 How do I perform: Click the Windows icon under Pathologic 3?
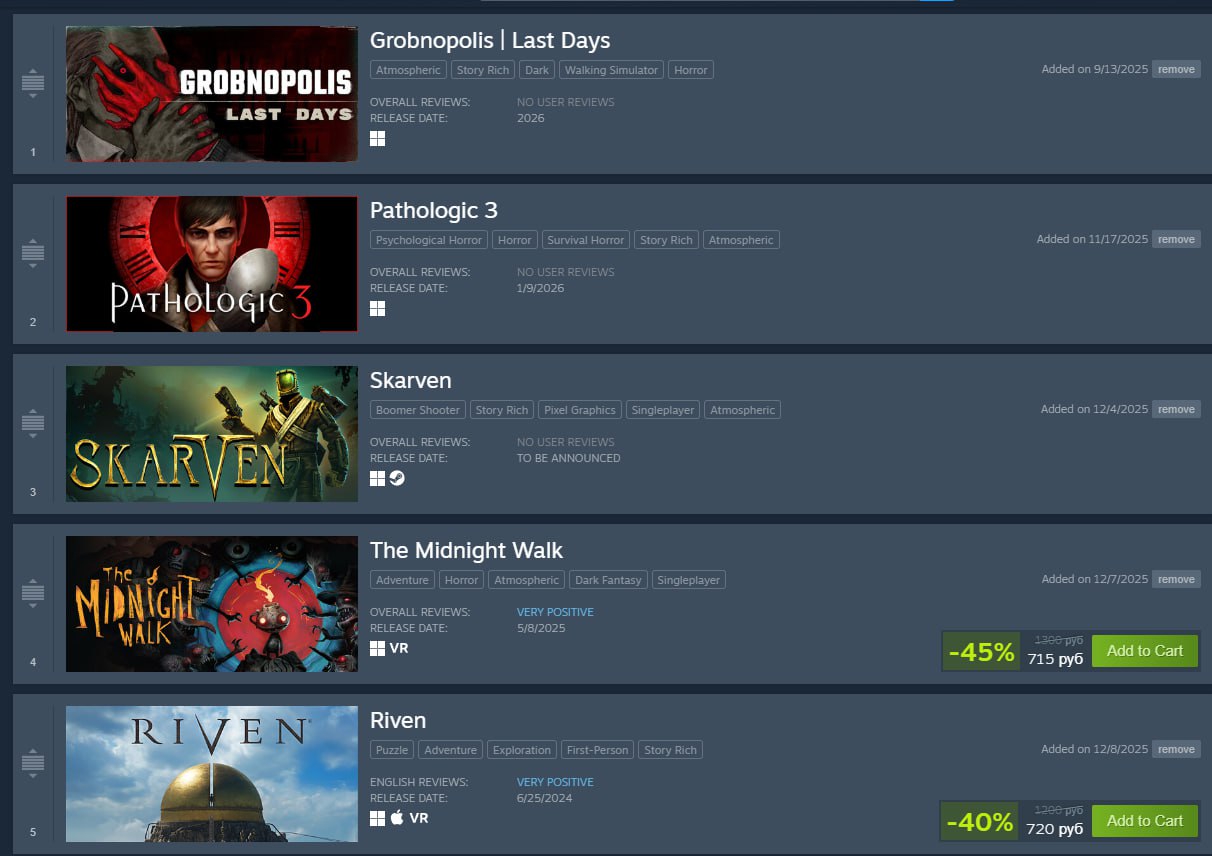coord(377,309)
